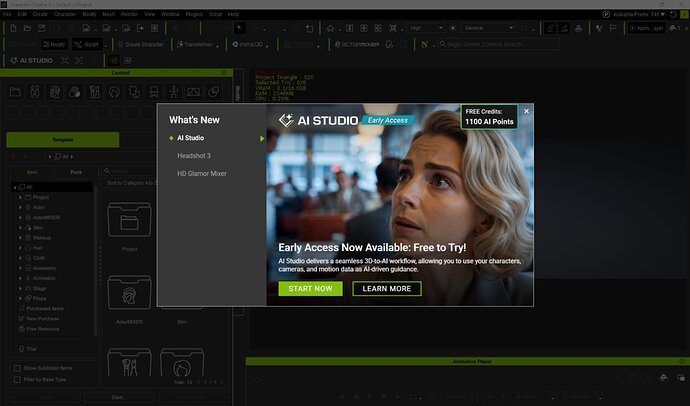The width and height of the screenshot is (690, 406).
Task: Click the Open Project folder icon
Action: tap(27, 28)
